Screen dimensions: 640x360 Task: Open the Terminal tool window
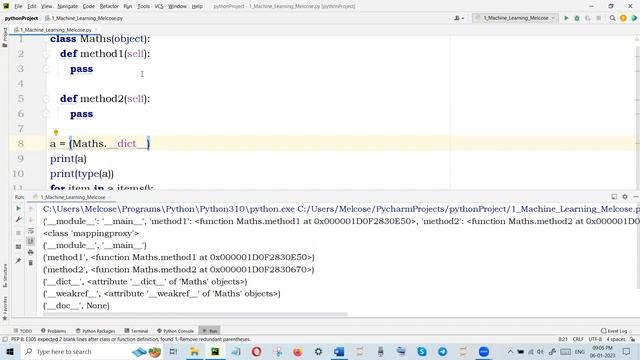coord(136,331)
